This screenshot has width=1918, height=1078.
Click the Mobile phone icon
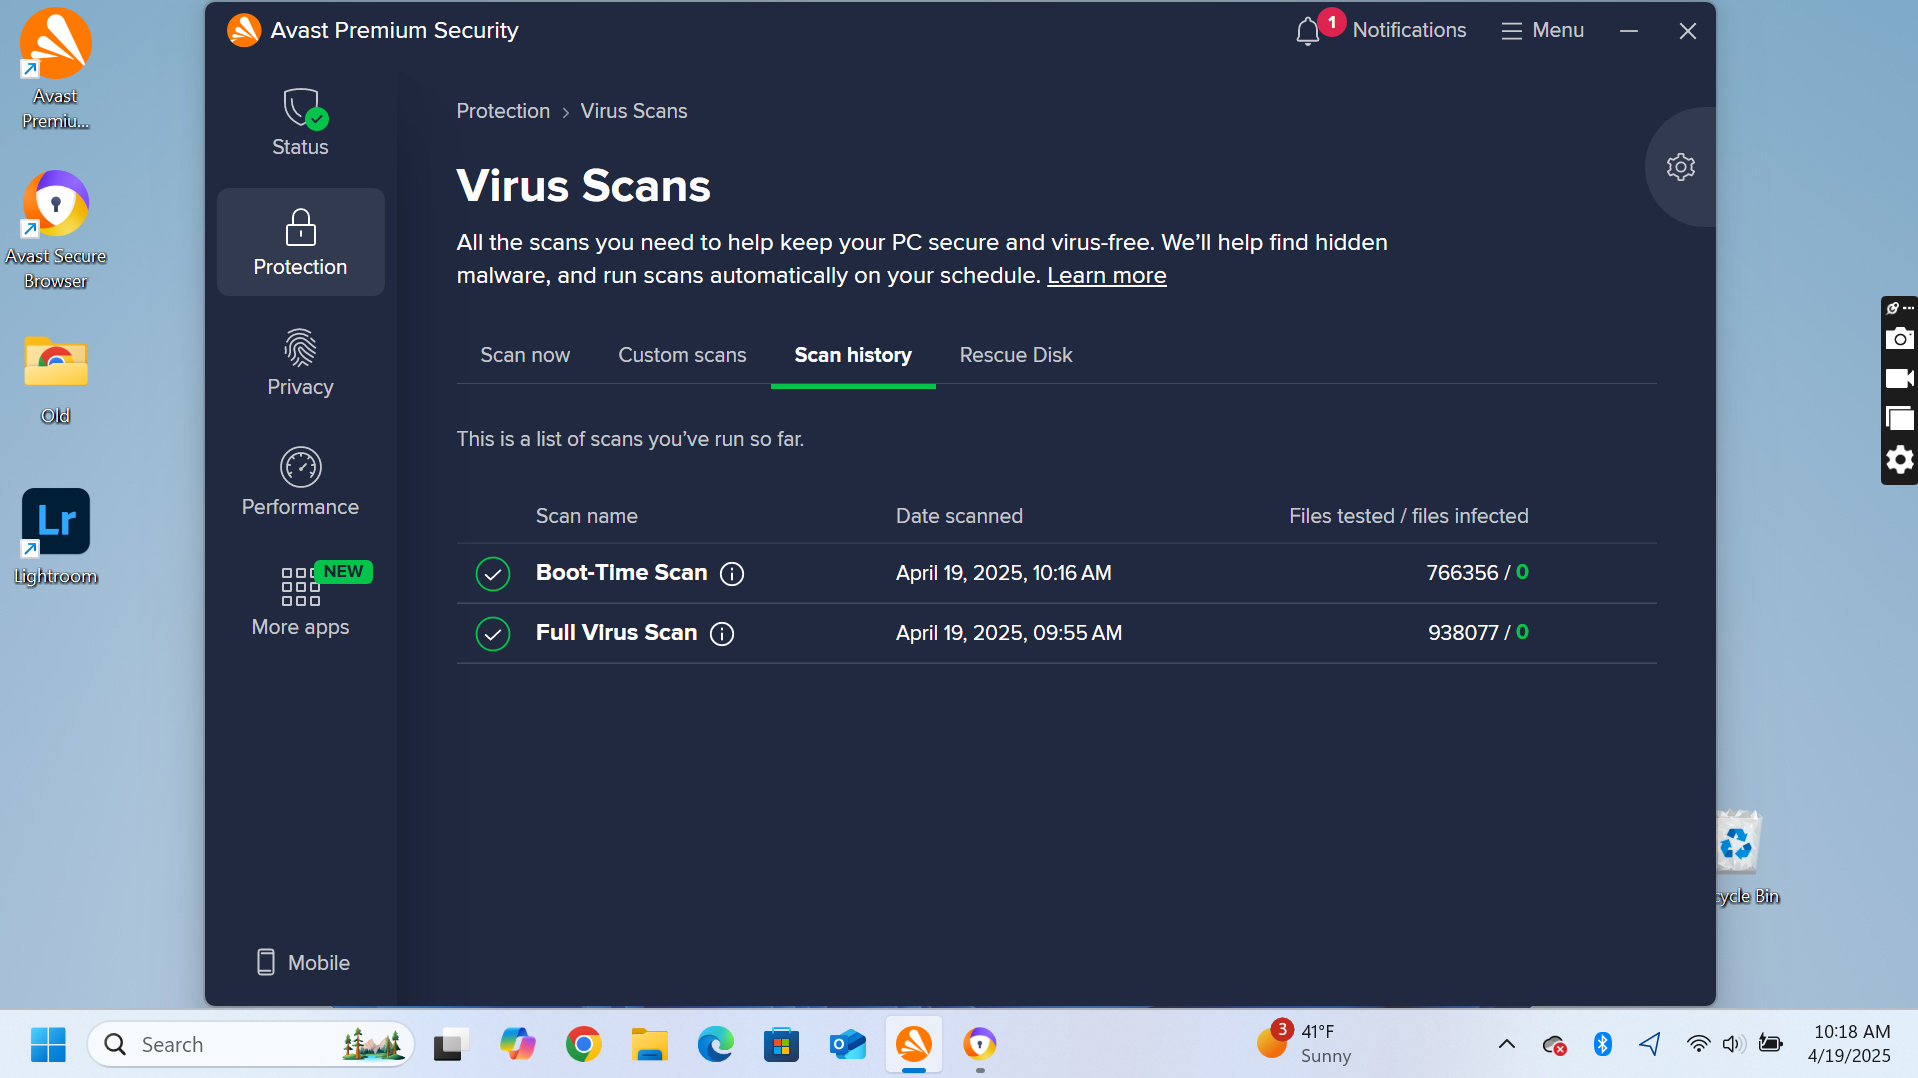(266, 962)
